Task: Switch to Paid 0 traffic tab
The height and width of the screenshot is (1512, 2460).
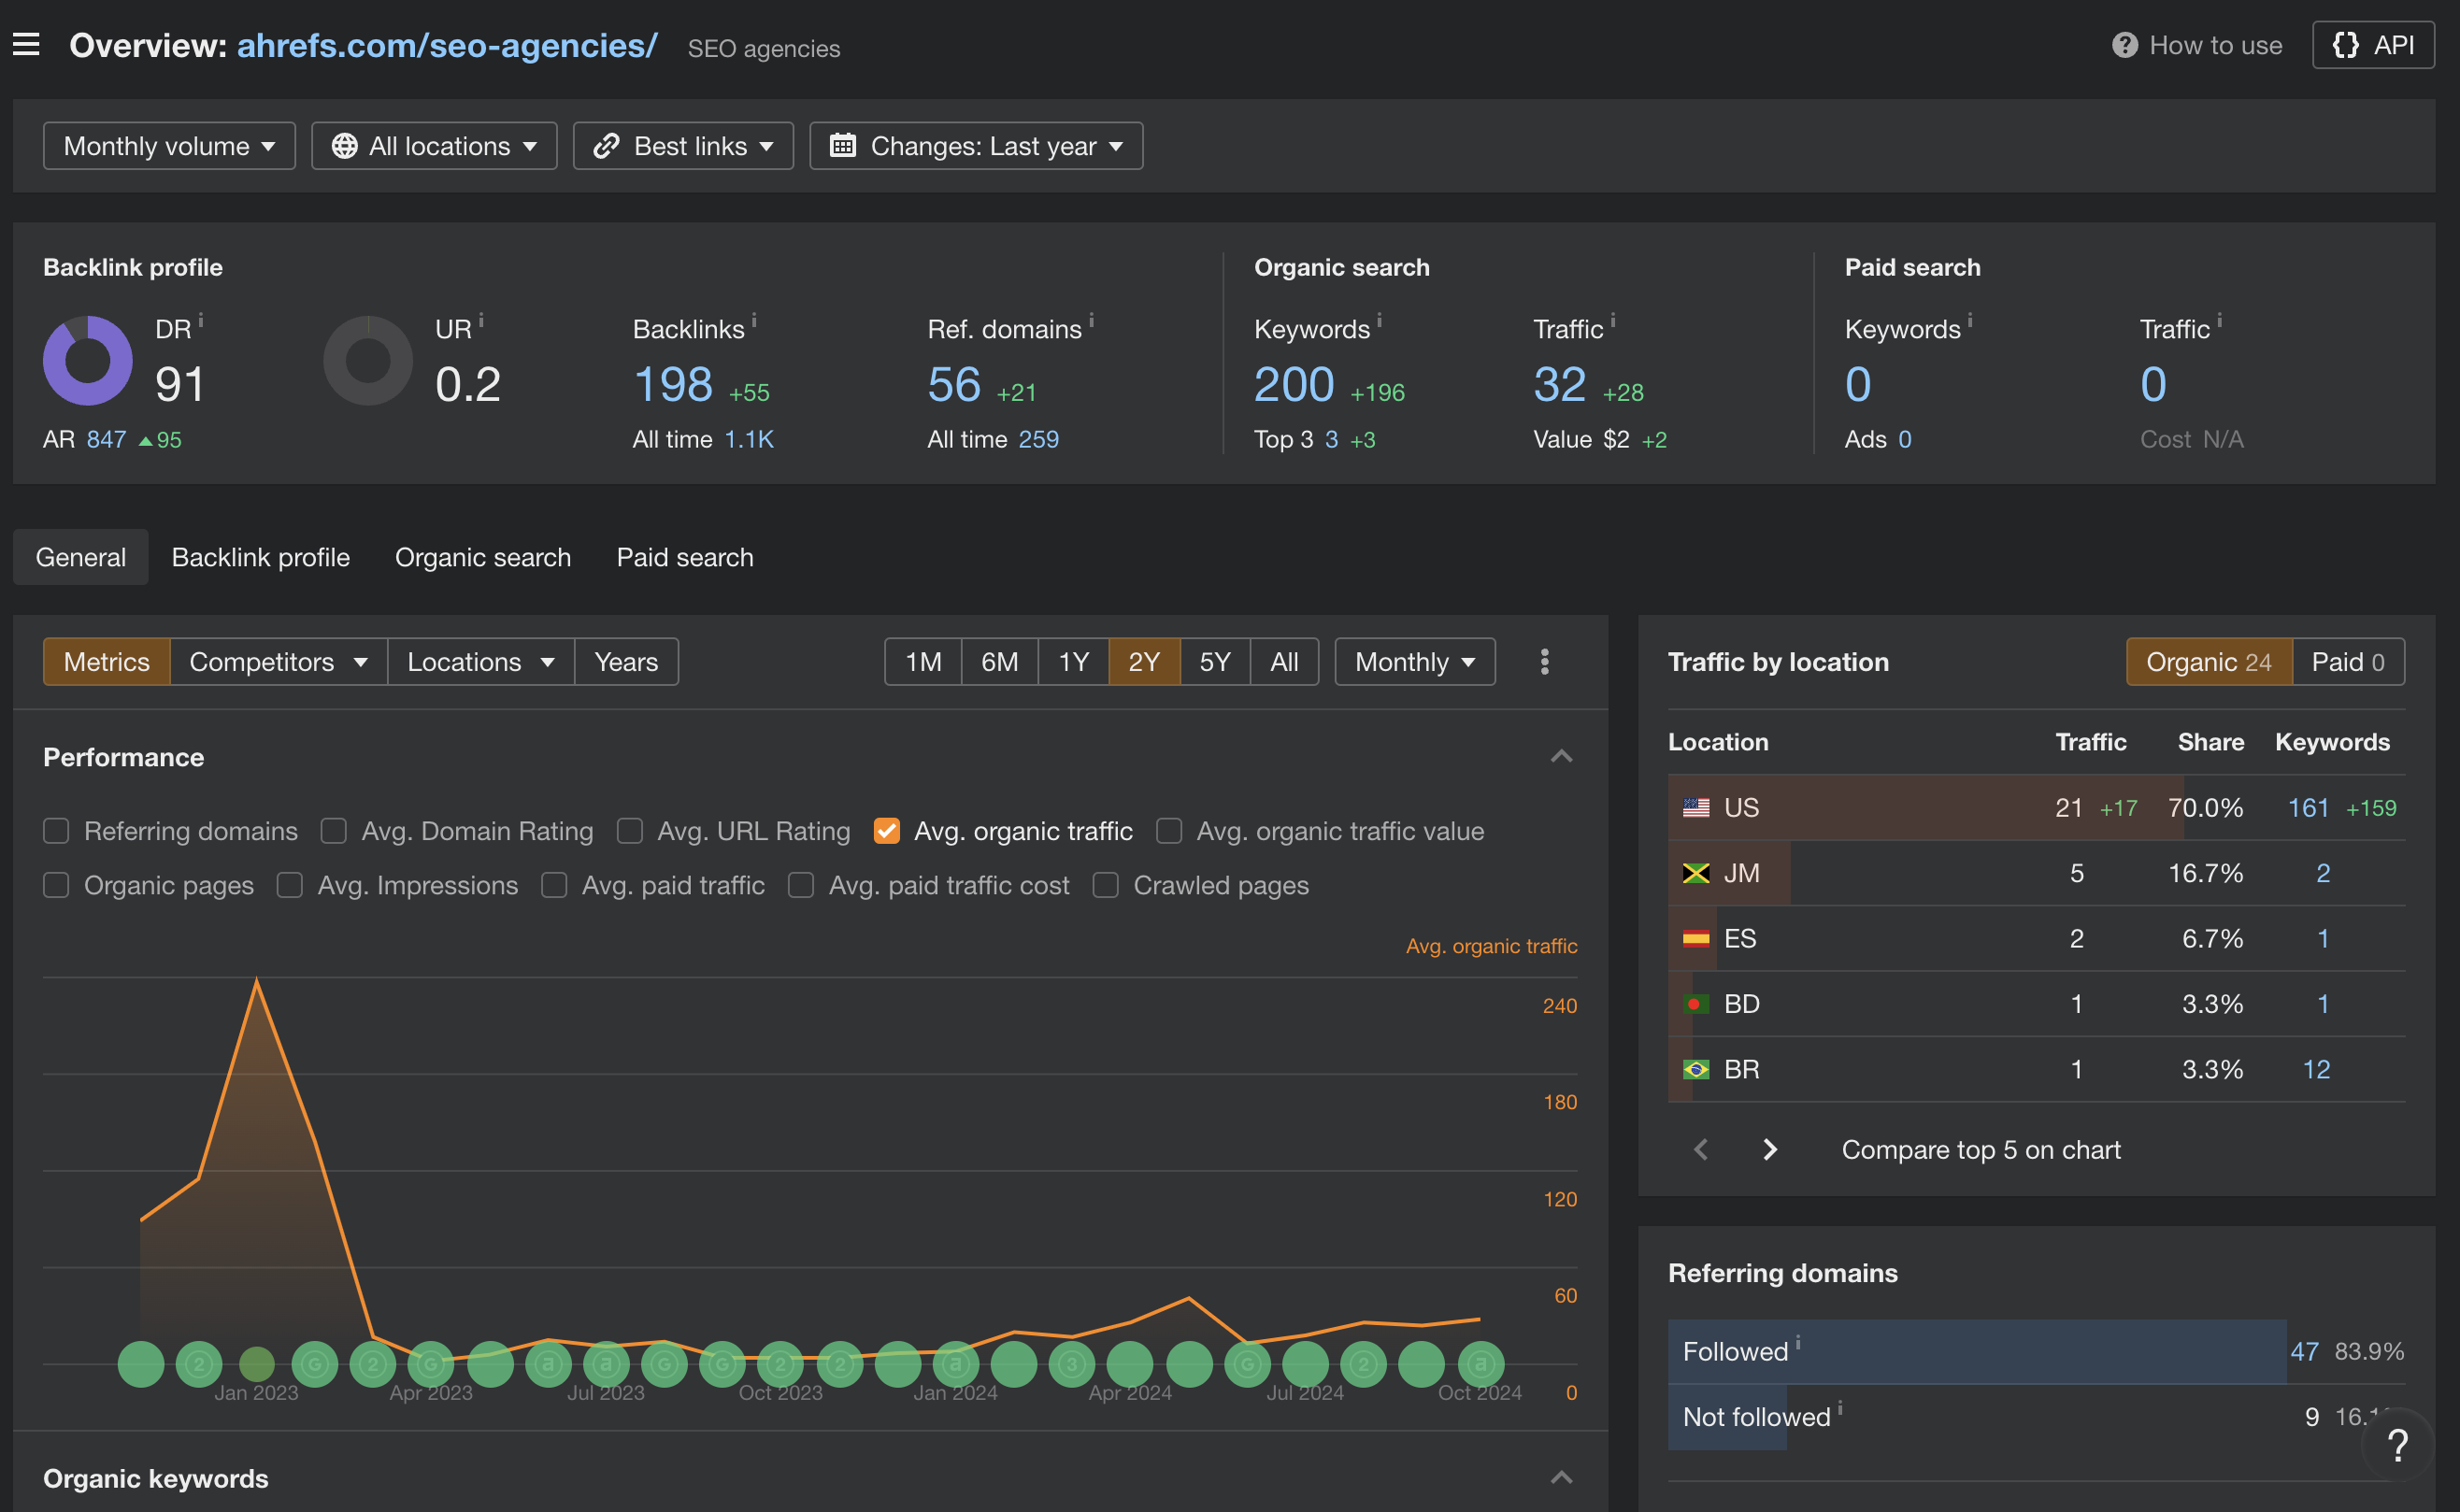Action: click(x=2348, y=662)
